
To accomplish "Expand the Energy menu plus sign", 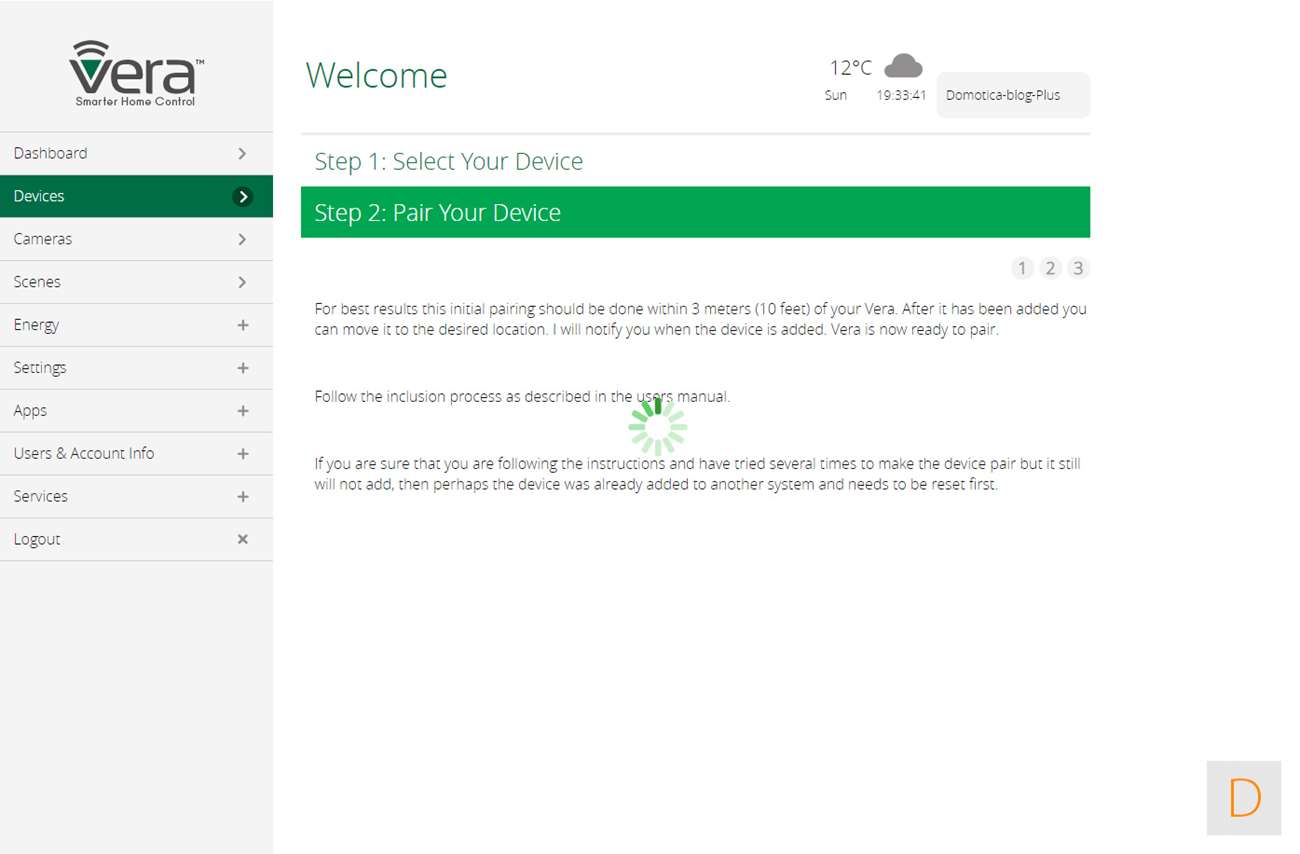I will tap(242, 325).
